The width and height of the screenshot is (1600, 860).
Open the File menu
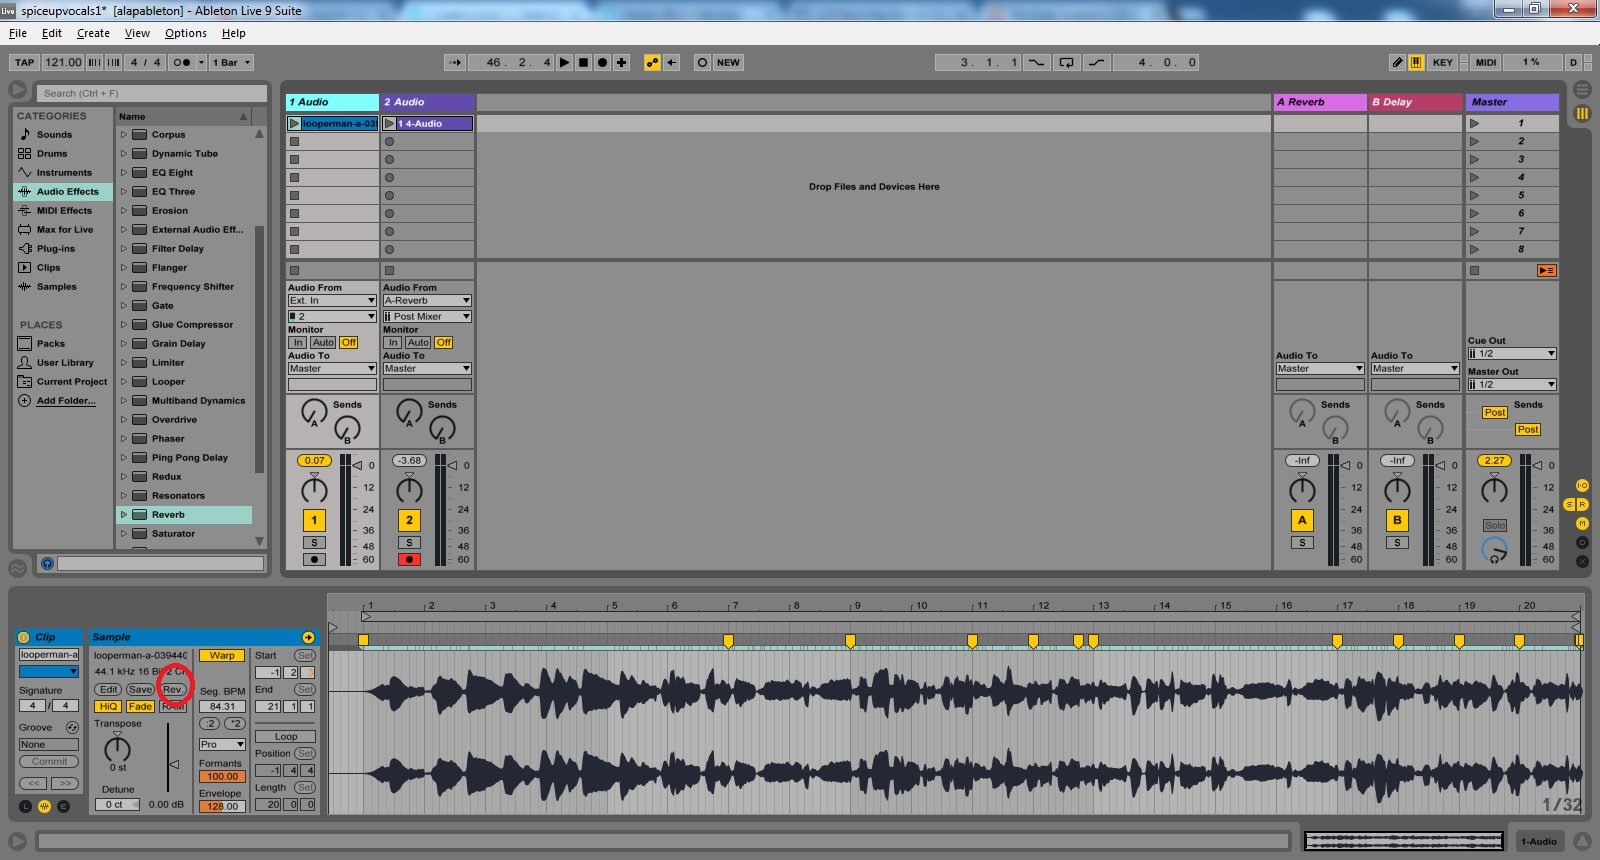18,33
